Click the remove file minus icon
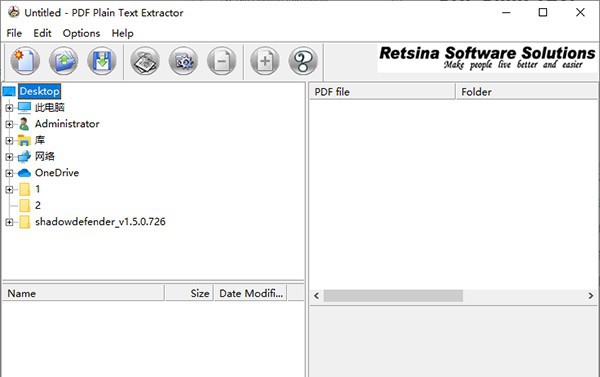This screenshot has height=377, width=600. [x=222, y=61]
